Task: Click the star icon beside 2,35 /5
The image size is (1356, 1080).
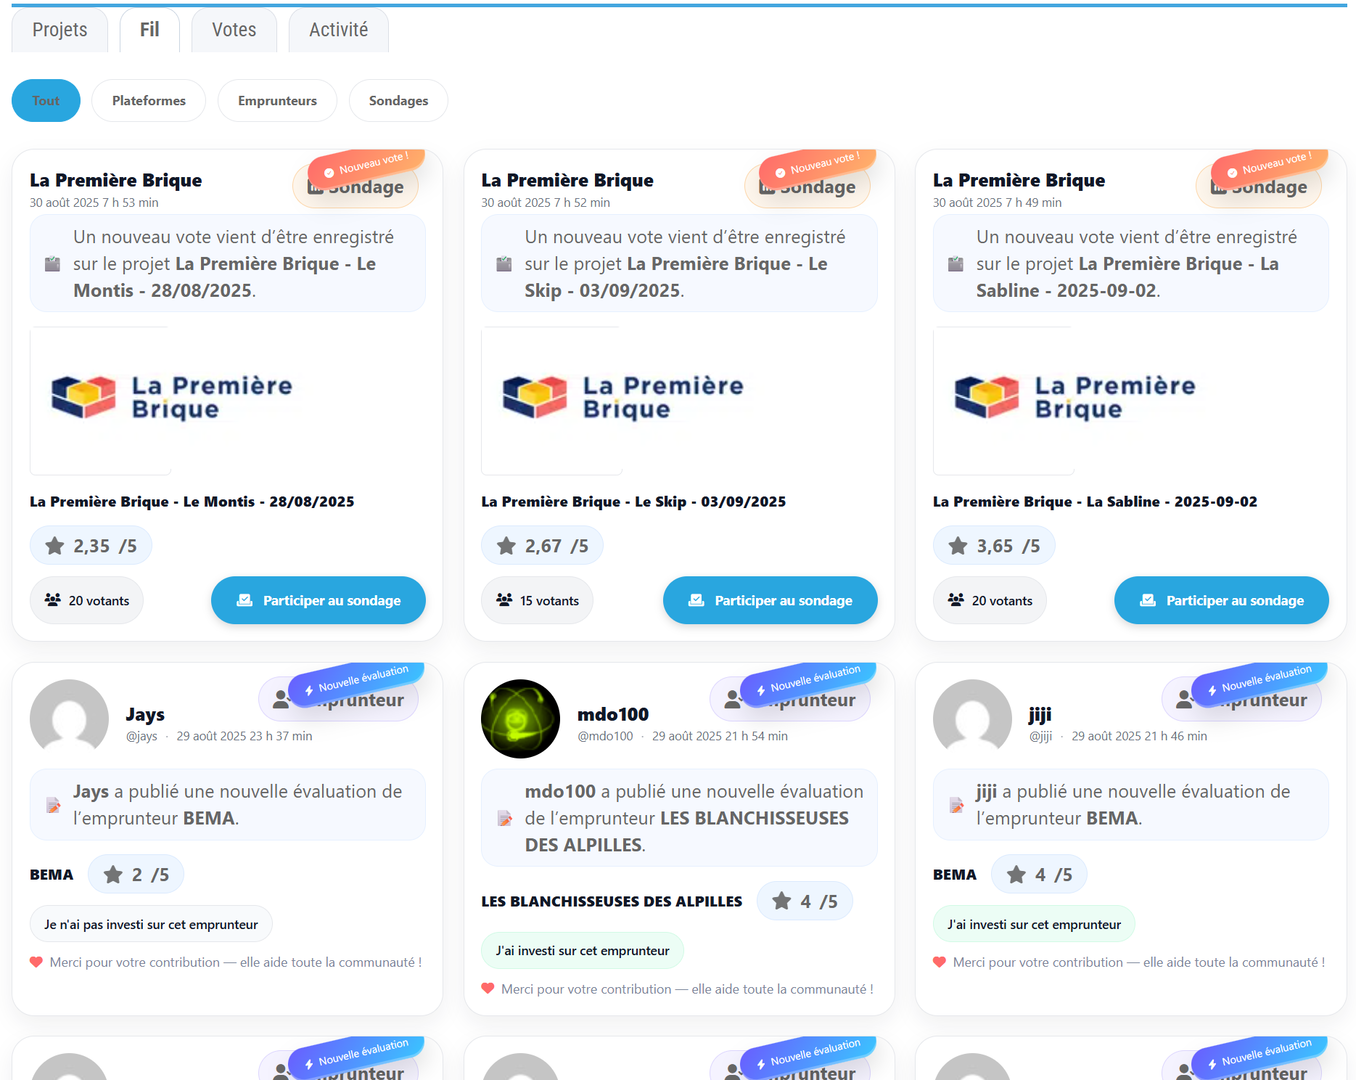Action: [54, 546]
